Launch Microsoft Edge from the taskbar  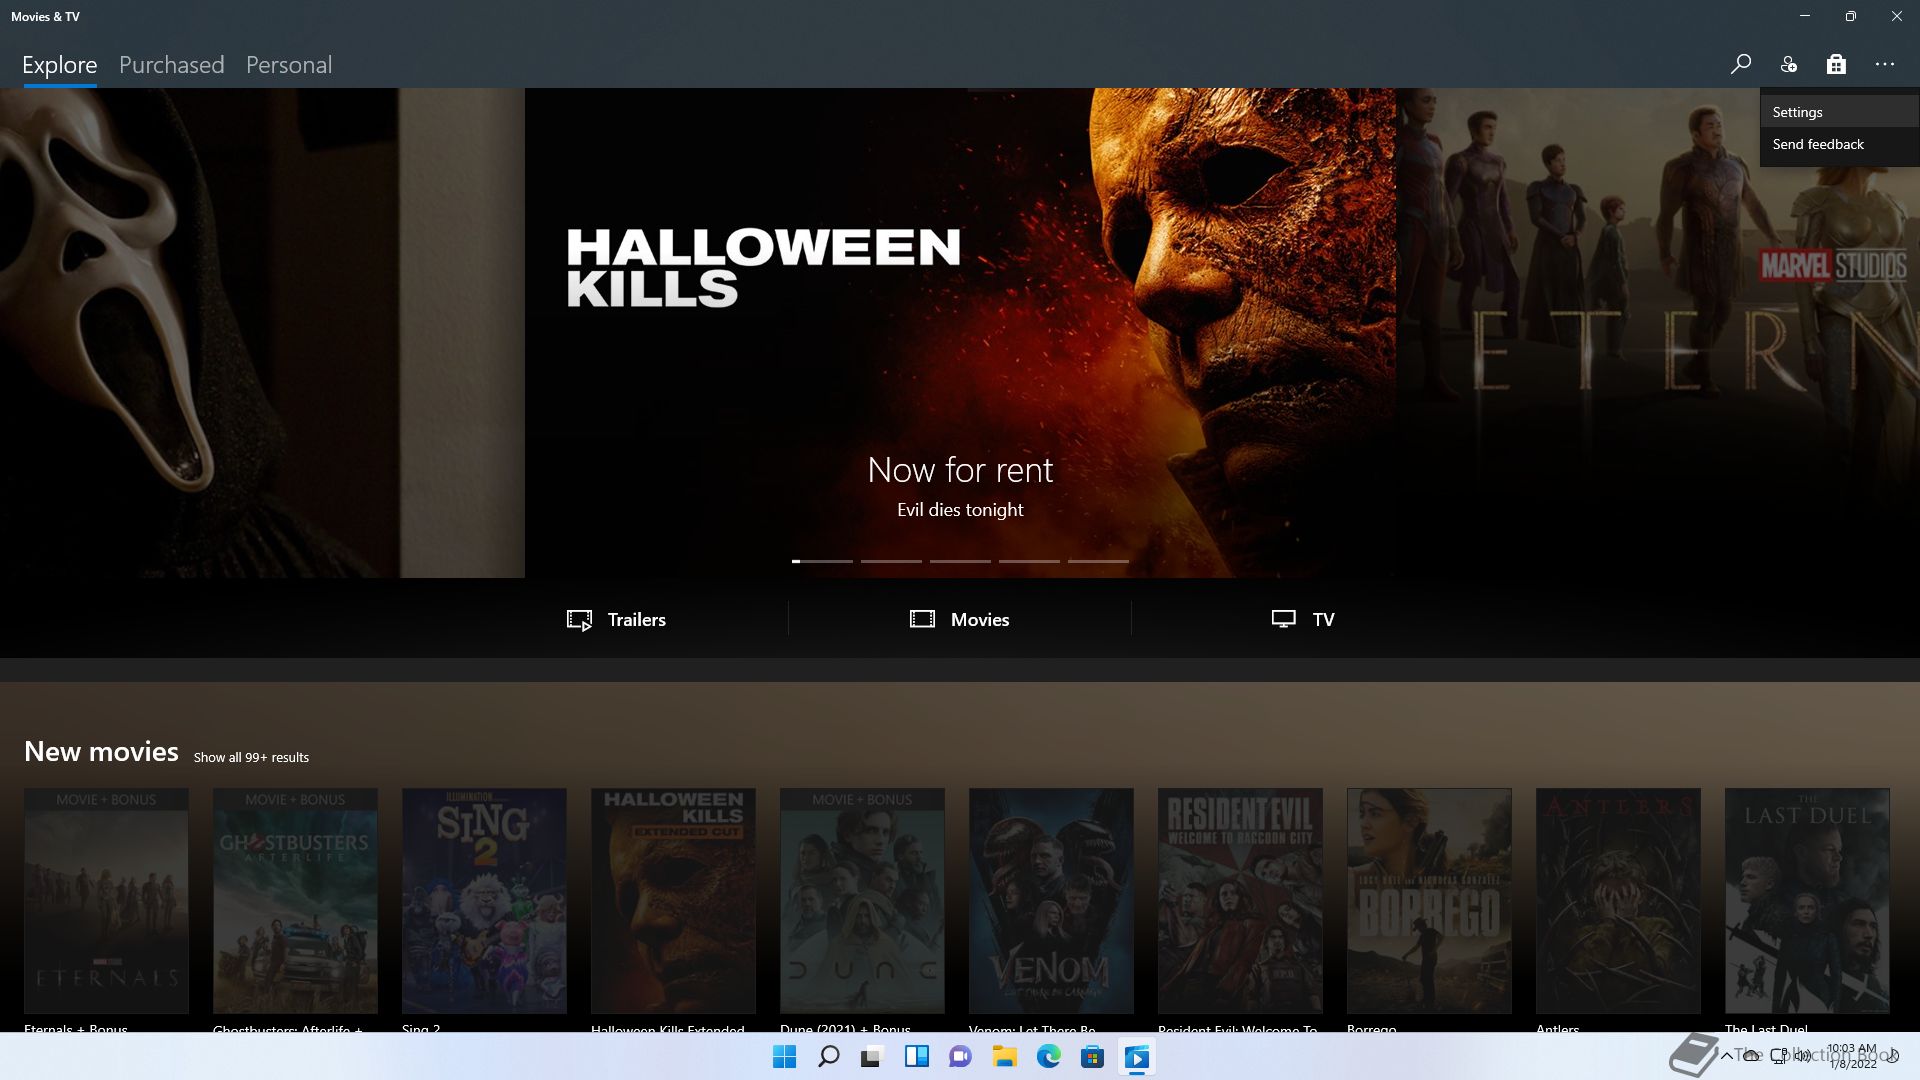1048,1056
